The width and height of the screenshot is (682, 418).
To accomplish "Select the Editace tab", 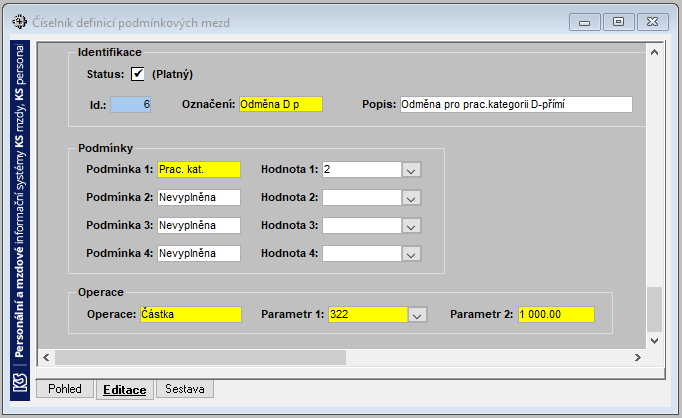I will tap(125, 390).
